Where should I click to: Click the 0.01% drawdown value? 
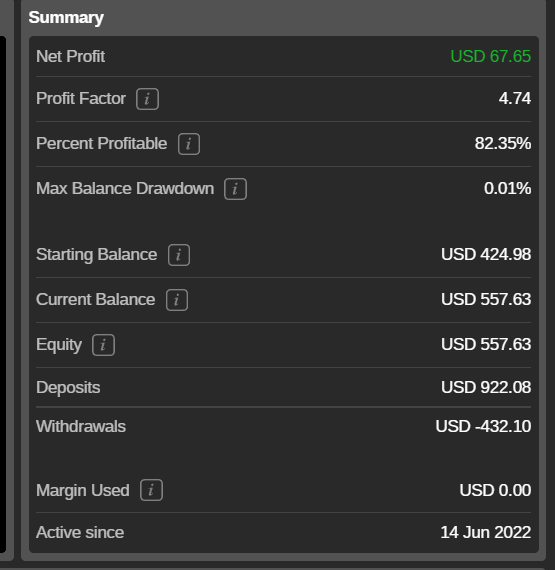point(507,188)
